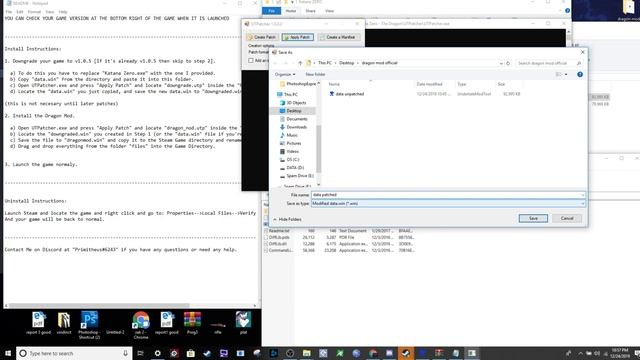This screenshot has height=360, width=640.
Task: Click the Create Patch button in UTPatcher
Action: [x=262, y=37]
